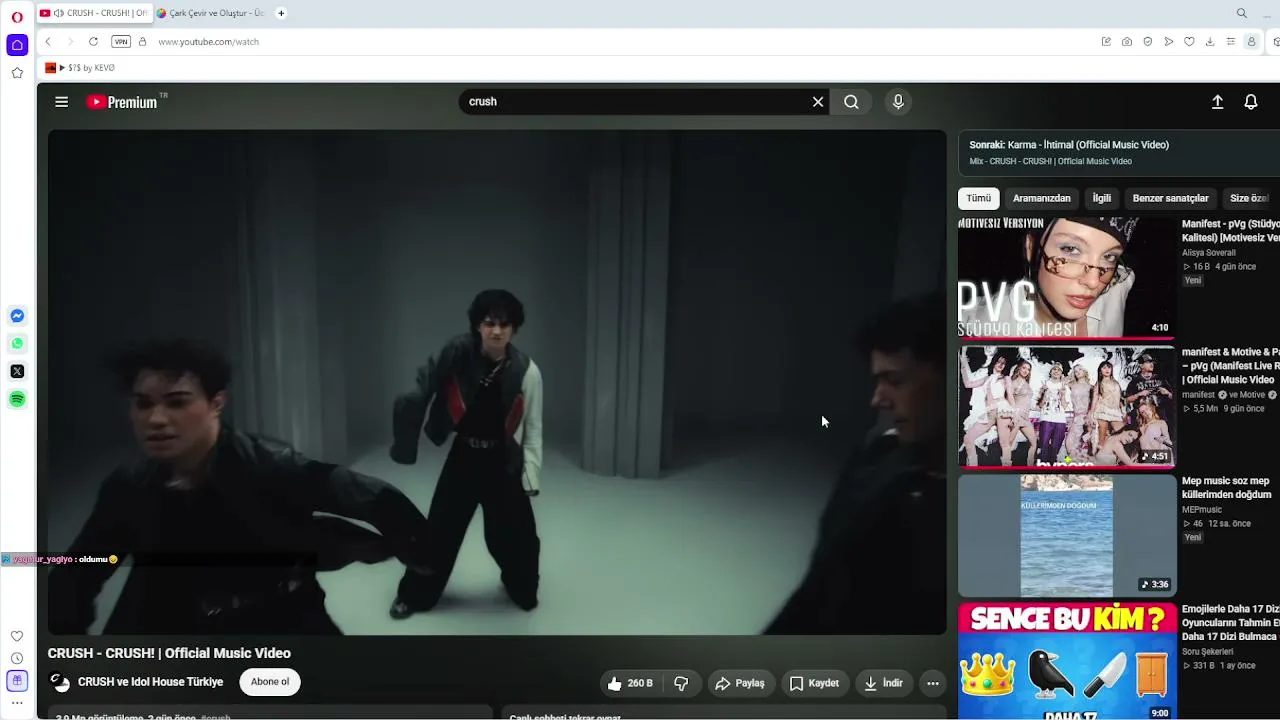1280x720 pixels.
Task: Open the Easy Setup sliders icon
Action: 1231,42
